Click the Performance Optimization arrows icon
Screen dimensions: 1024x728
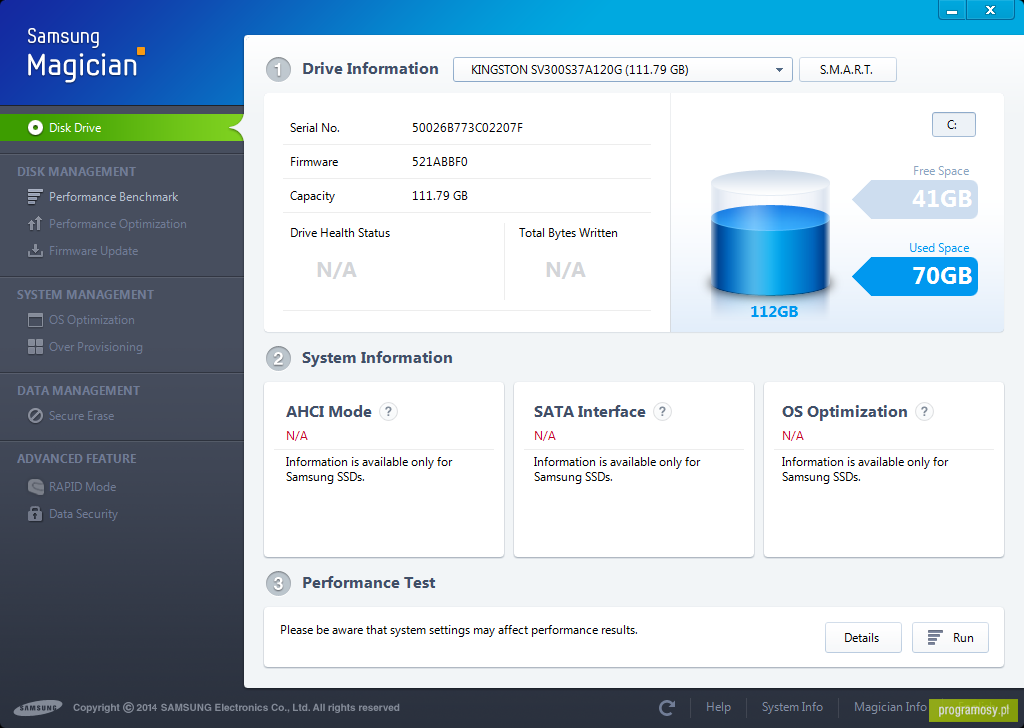tap(35, 224)
